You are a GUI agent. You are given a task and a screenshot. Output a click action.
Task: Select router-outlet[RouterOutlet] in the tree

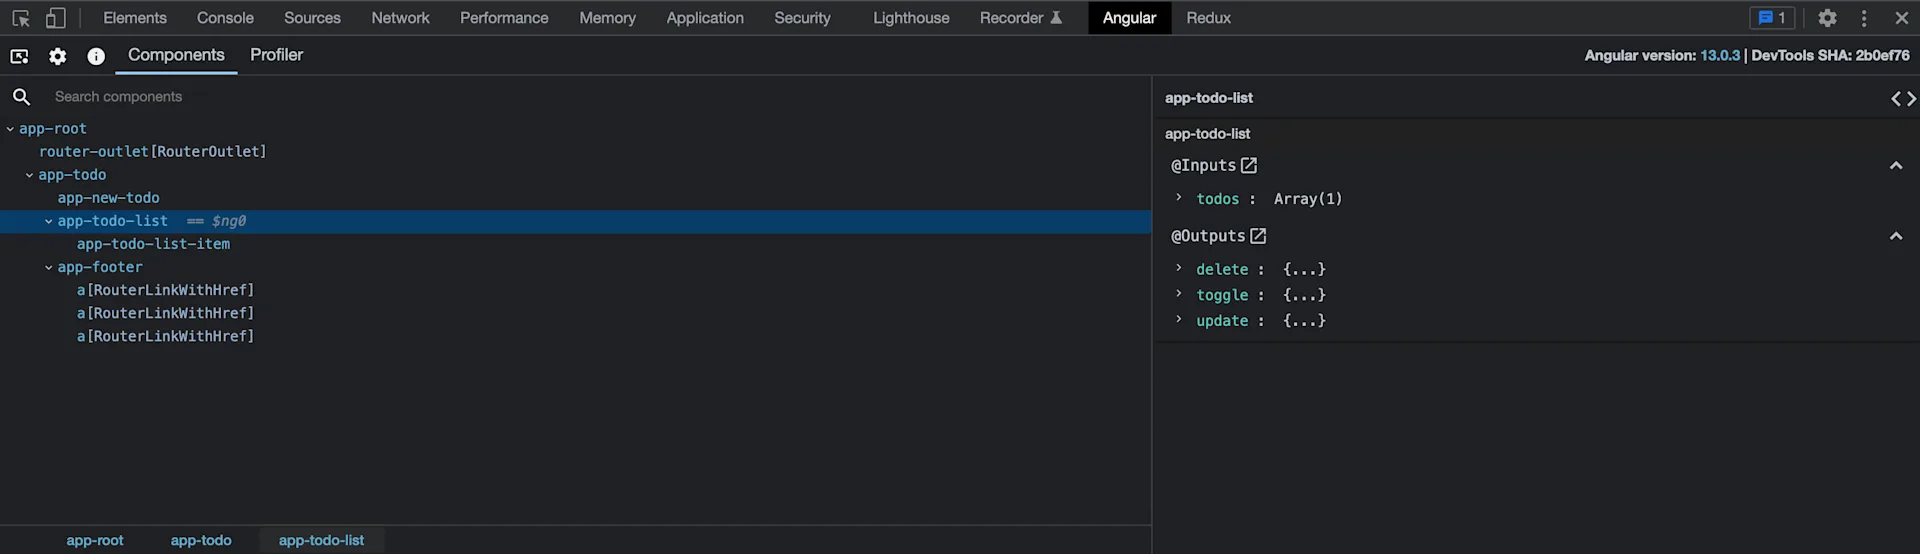point(153,152)
